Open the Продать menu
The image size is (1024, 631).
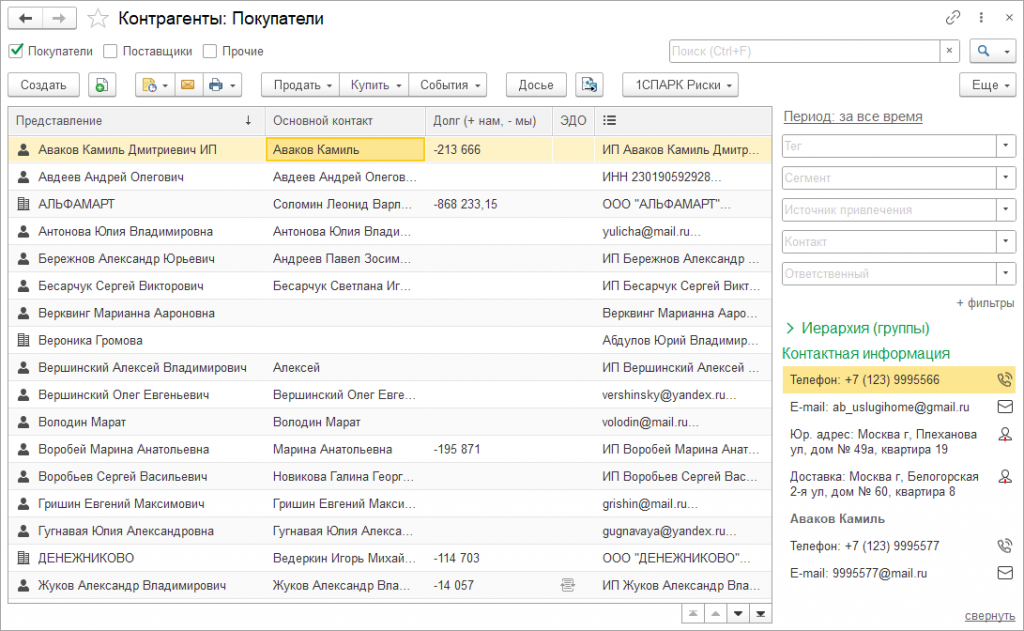click(x=301, y=85)
